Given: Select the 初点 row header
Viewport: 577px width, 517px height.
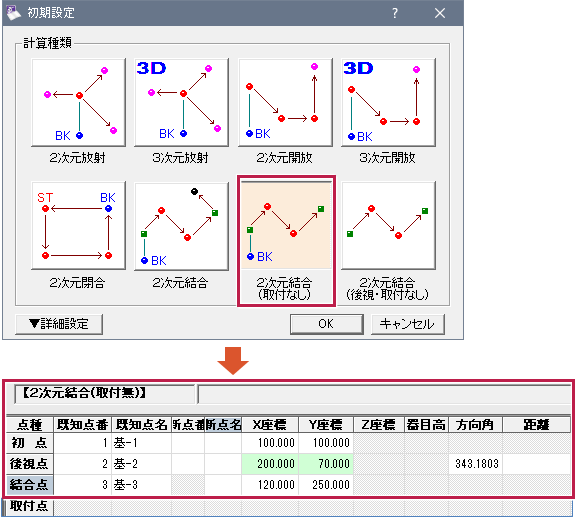Looking at the screenshot, I should [x=30, y=443].
